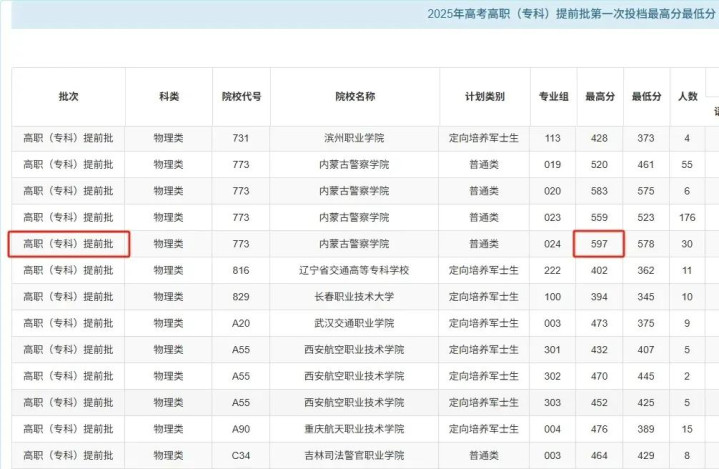Click school code 816 cell
Viewport: 719px width, 469px height.
click(x=241, y=270)
